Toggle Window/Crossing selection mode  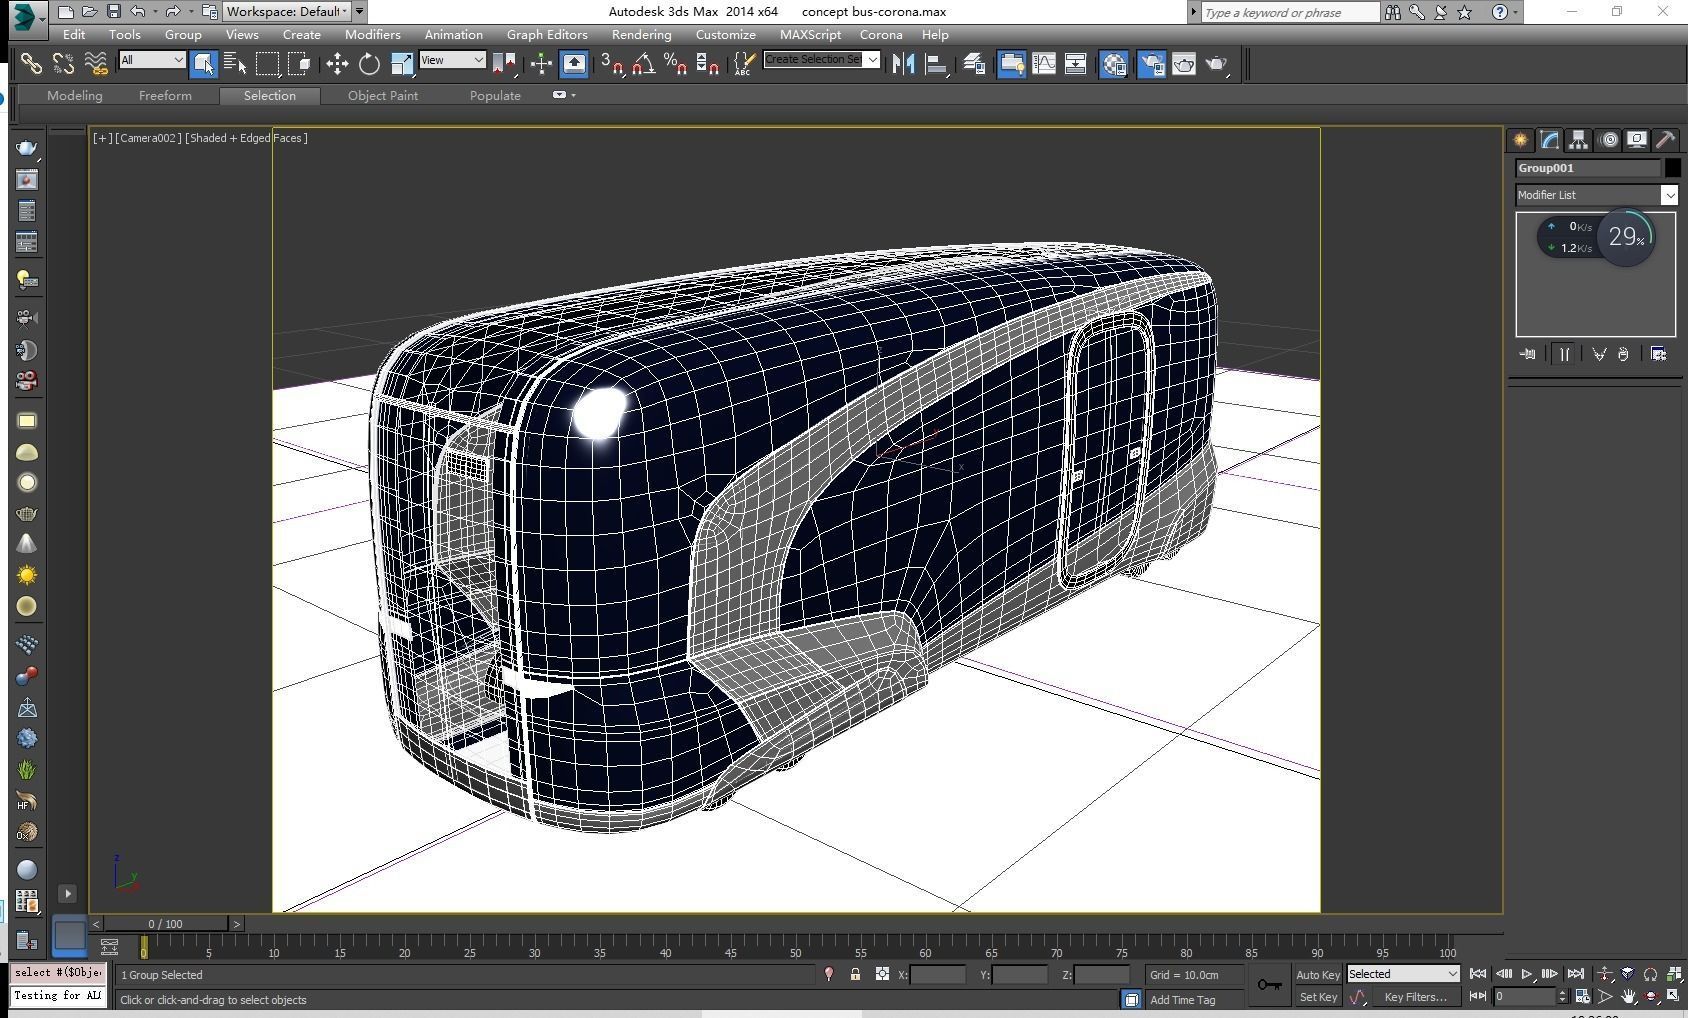tap(299, 64)
